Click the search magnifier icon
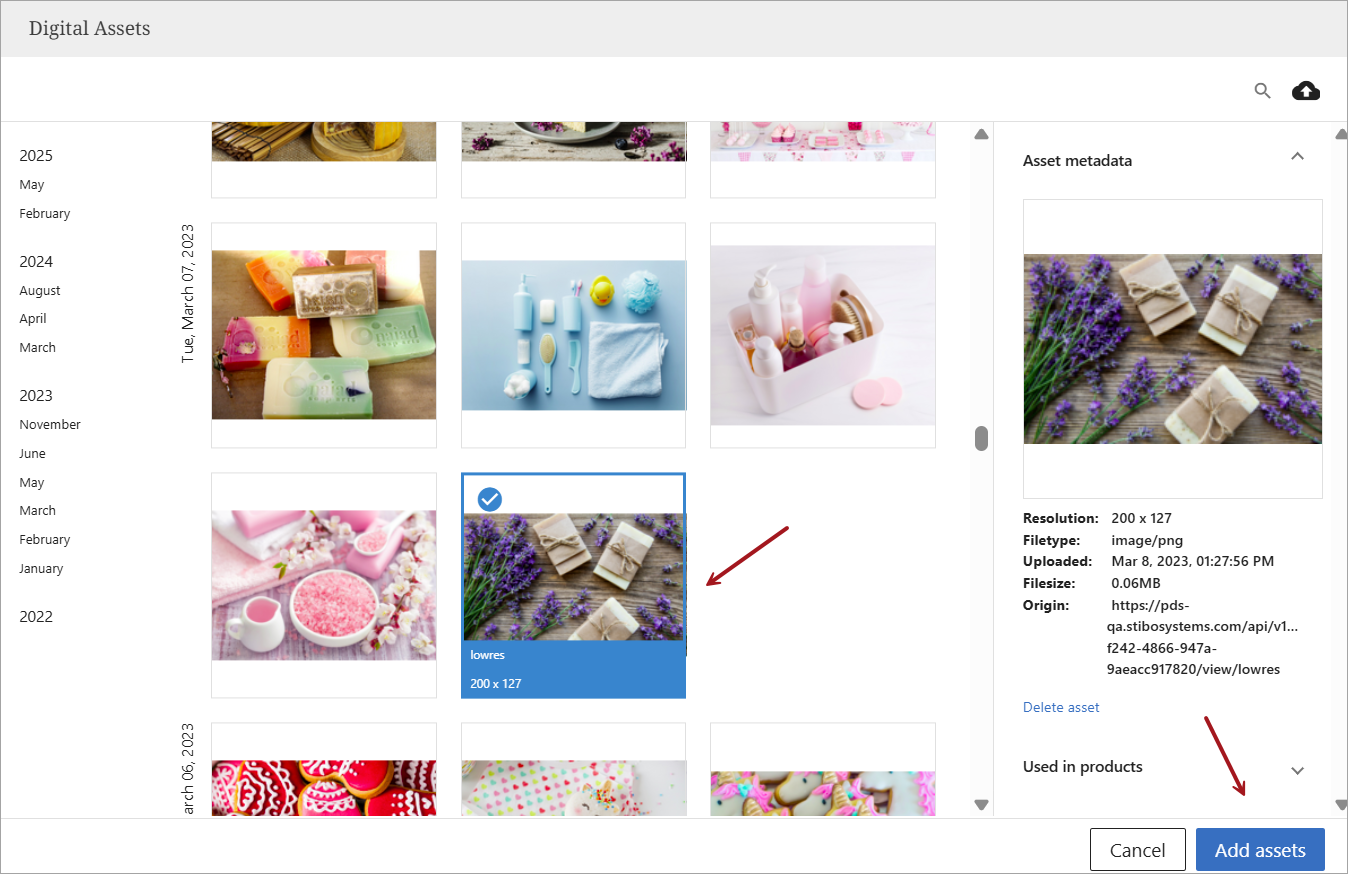Image resolution: width=1348 pixels, height=874 pixels. pyautogui.click(x=1263, y=91)
